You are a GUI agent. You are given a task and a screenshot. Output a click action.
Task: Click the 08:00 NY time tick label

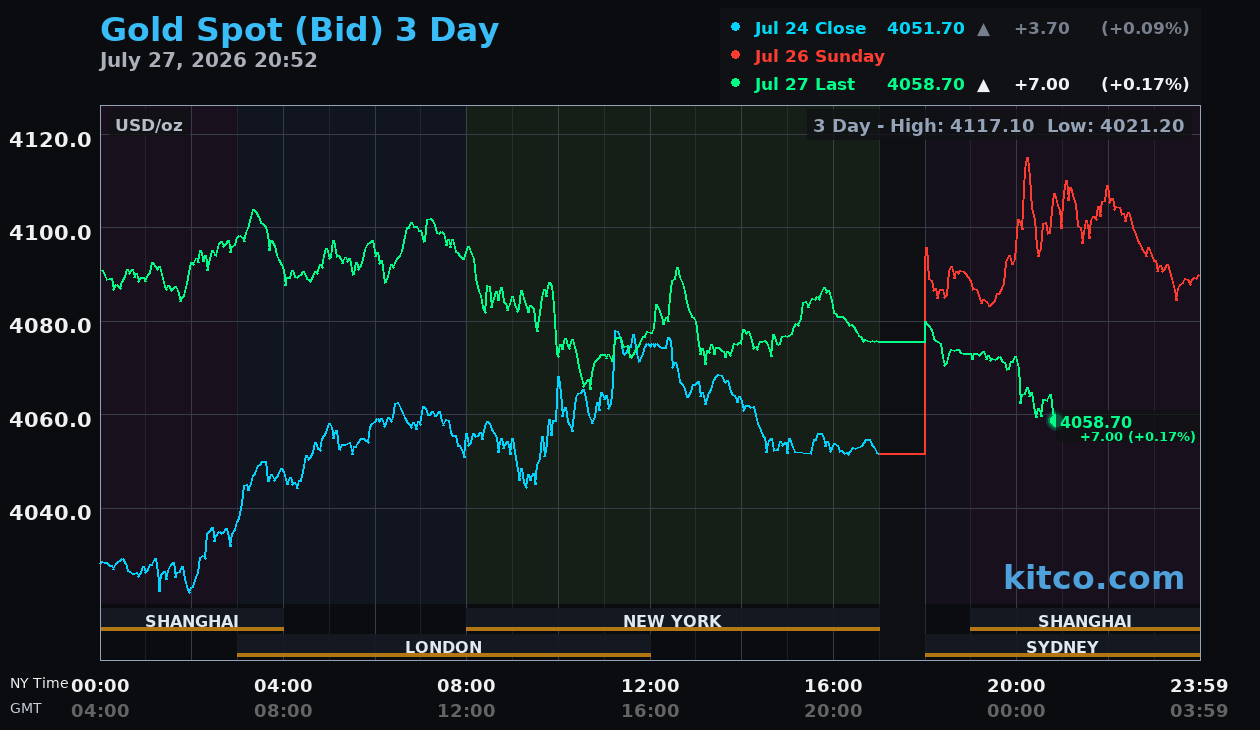(x=466, y=686)
